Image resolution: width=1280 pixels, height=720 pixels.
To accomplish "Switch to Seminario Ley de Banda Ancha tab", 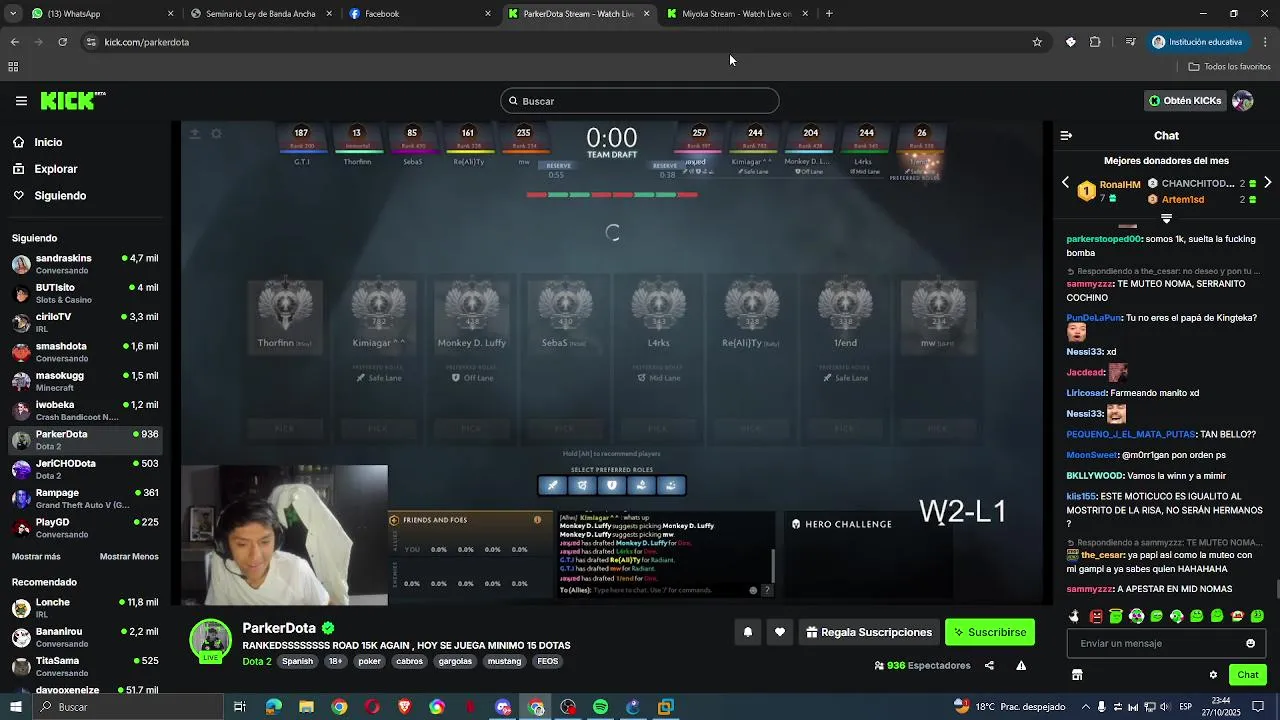I will pos(260,14).
